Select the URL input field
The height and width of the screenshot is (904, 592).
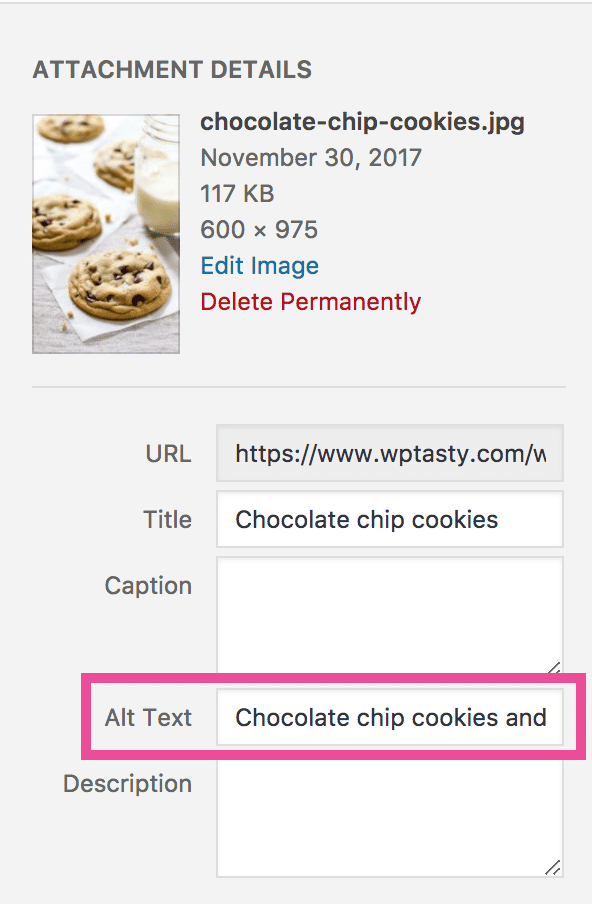388,453
